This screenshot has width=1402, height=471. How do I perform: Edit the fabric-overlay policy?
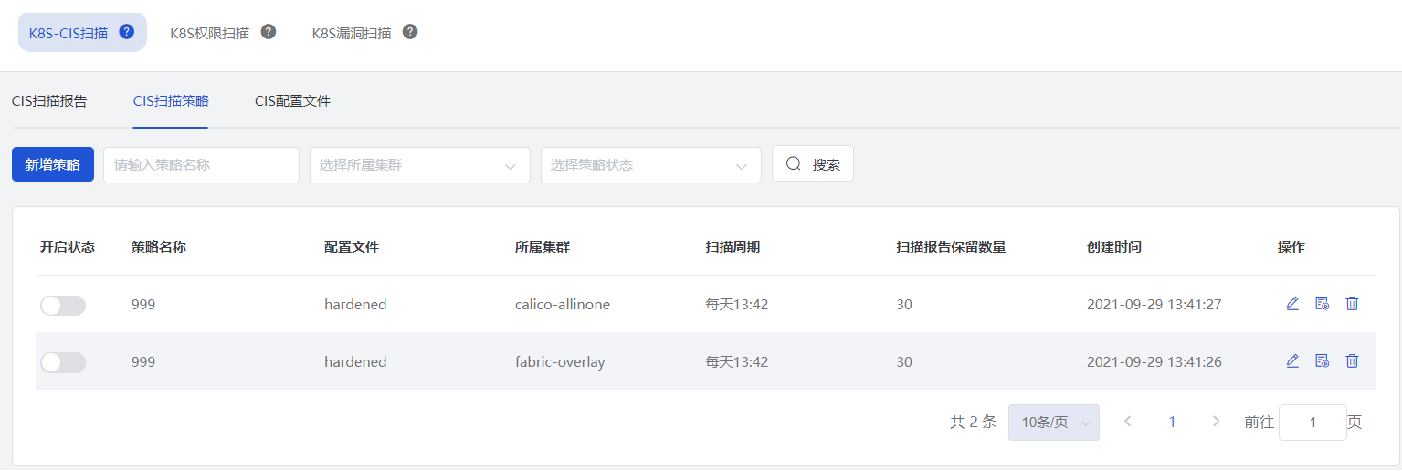click(1292, 361)
